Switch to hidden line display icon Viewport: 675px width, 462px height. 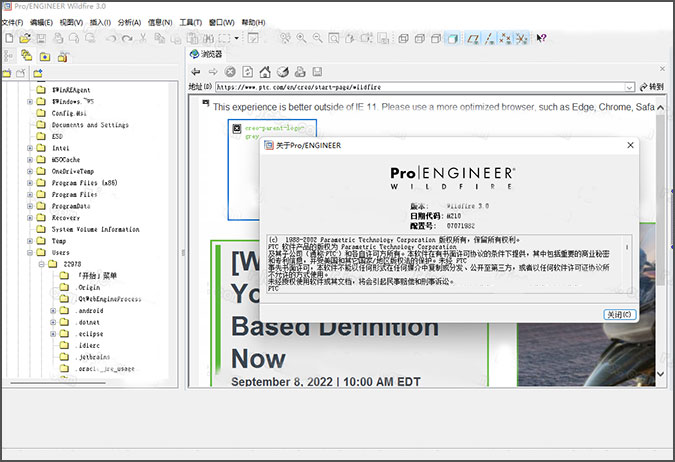point(420,38)
